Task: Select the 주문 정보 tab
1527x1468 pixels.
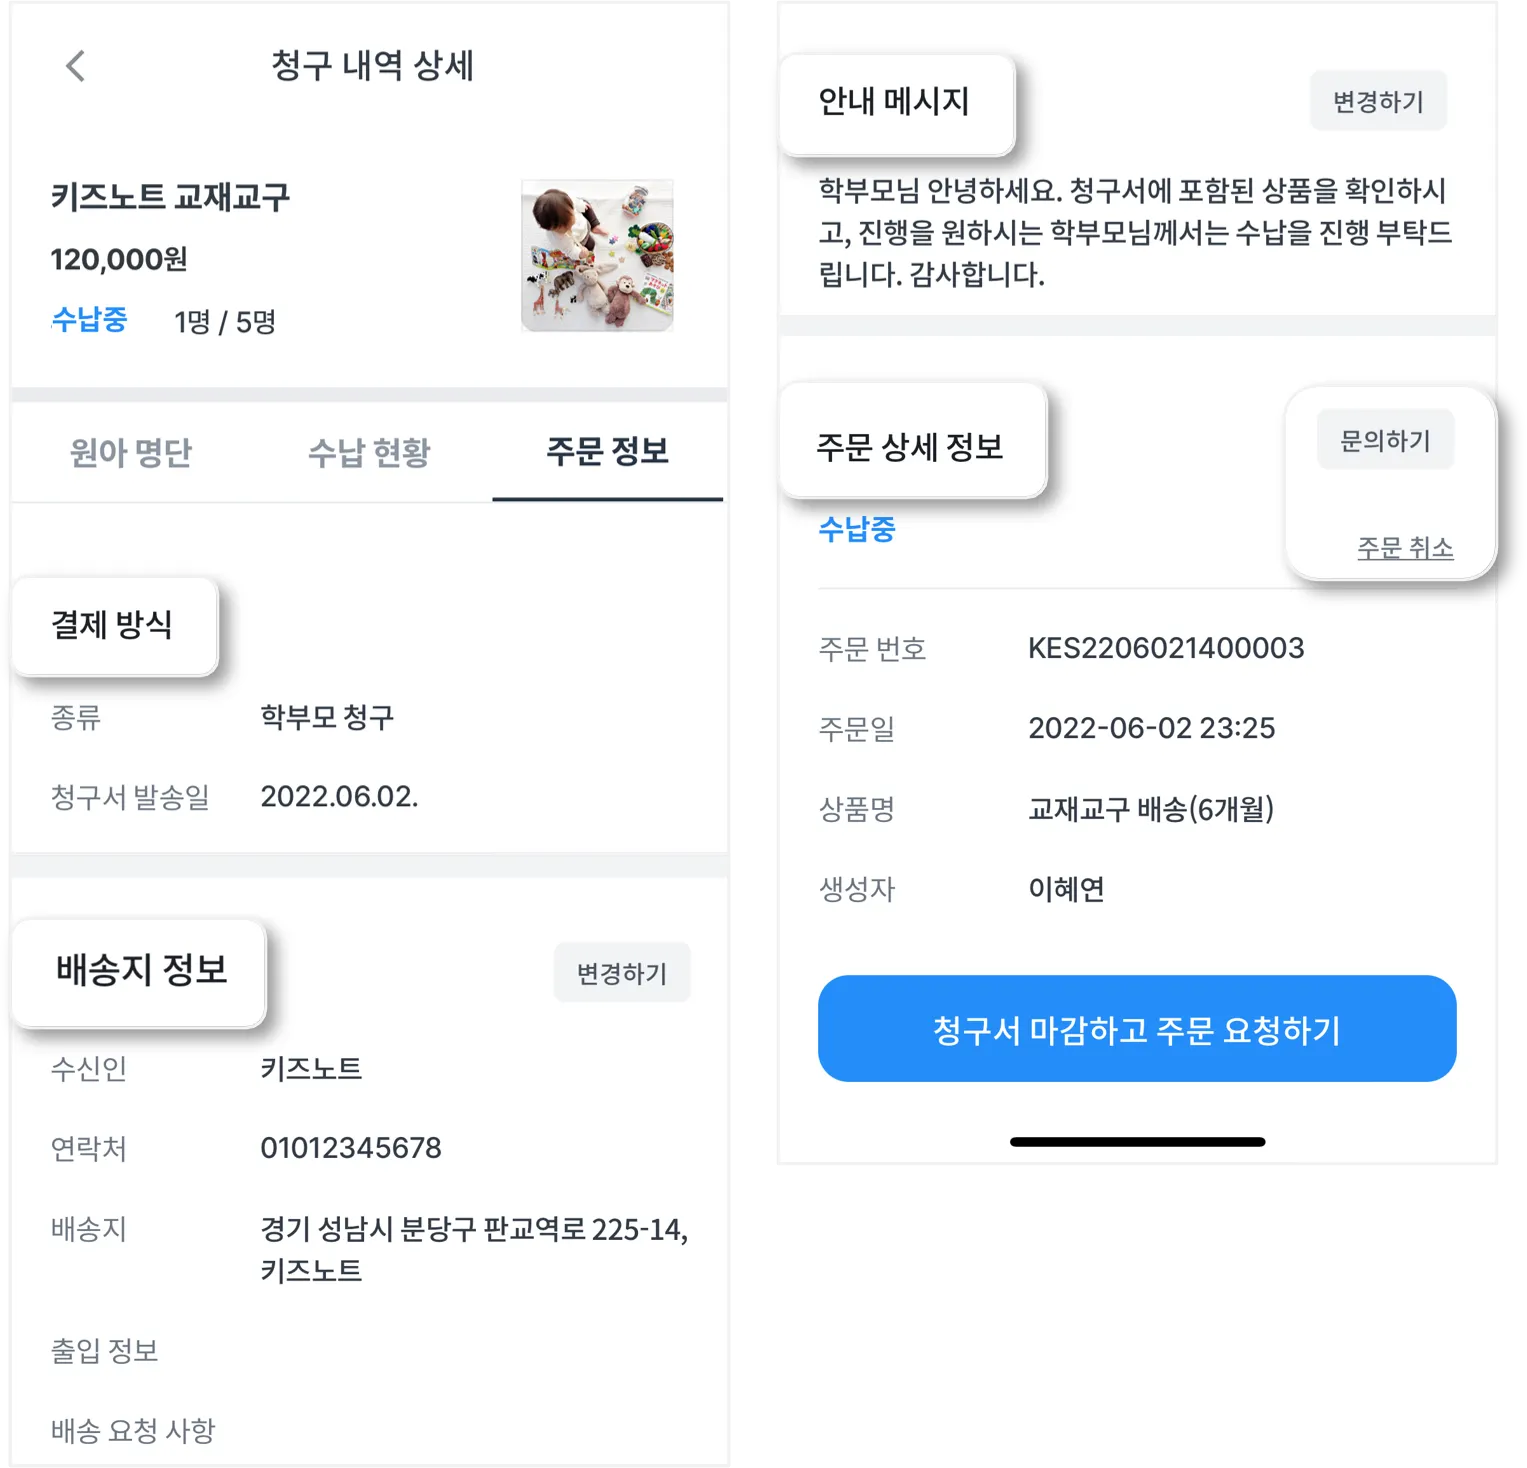Action: tap(607, 452)
